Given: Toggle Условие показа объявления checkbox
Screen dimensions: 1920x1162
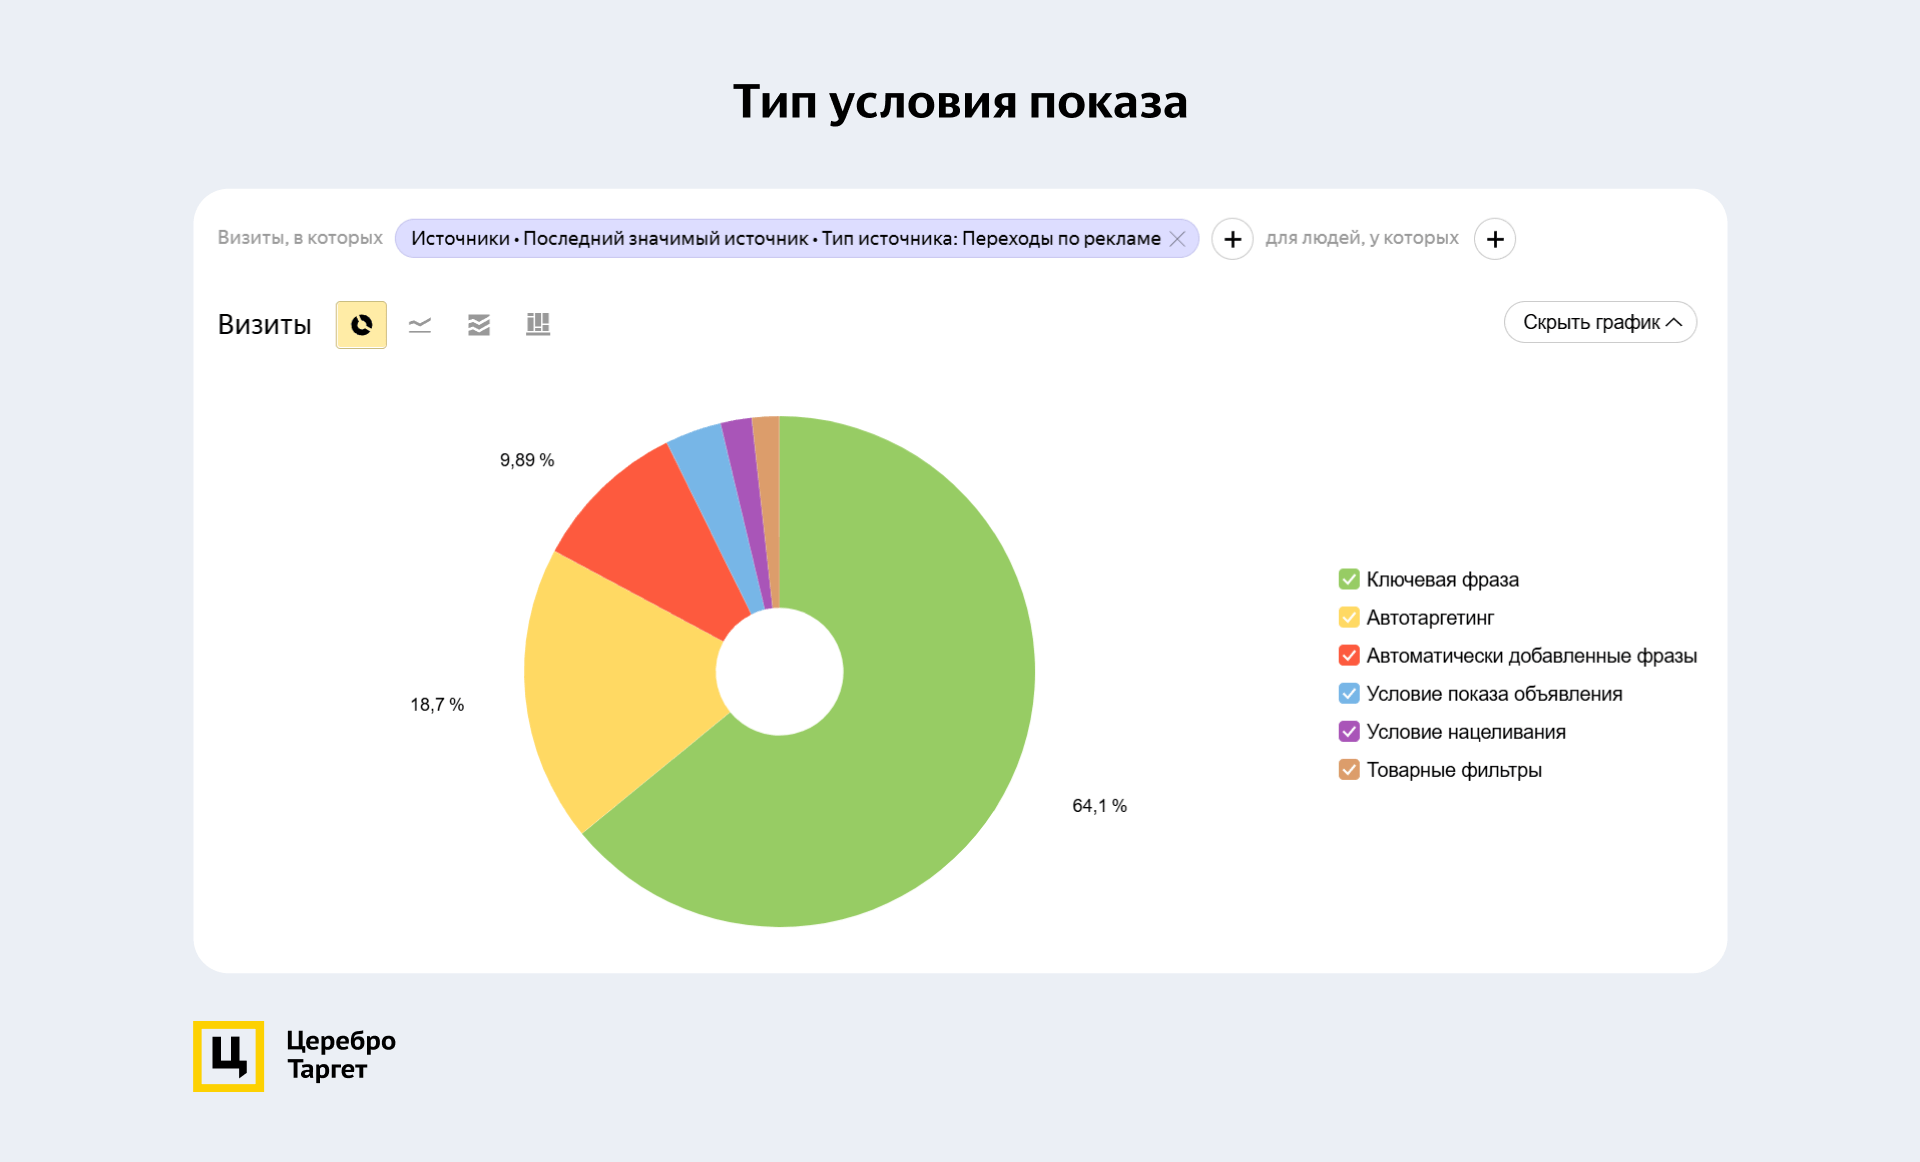Looking at the screenshot, I should 1349,693.
